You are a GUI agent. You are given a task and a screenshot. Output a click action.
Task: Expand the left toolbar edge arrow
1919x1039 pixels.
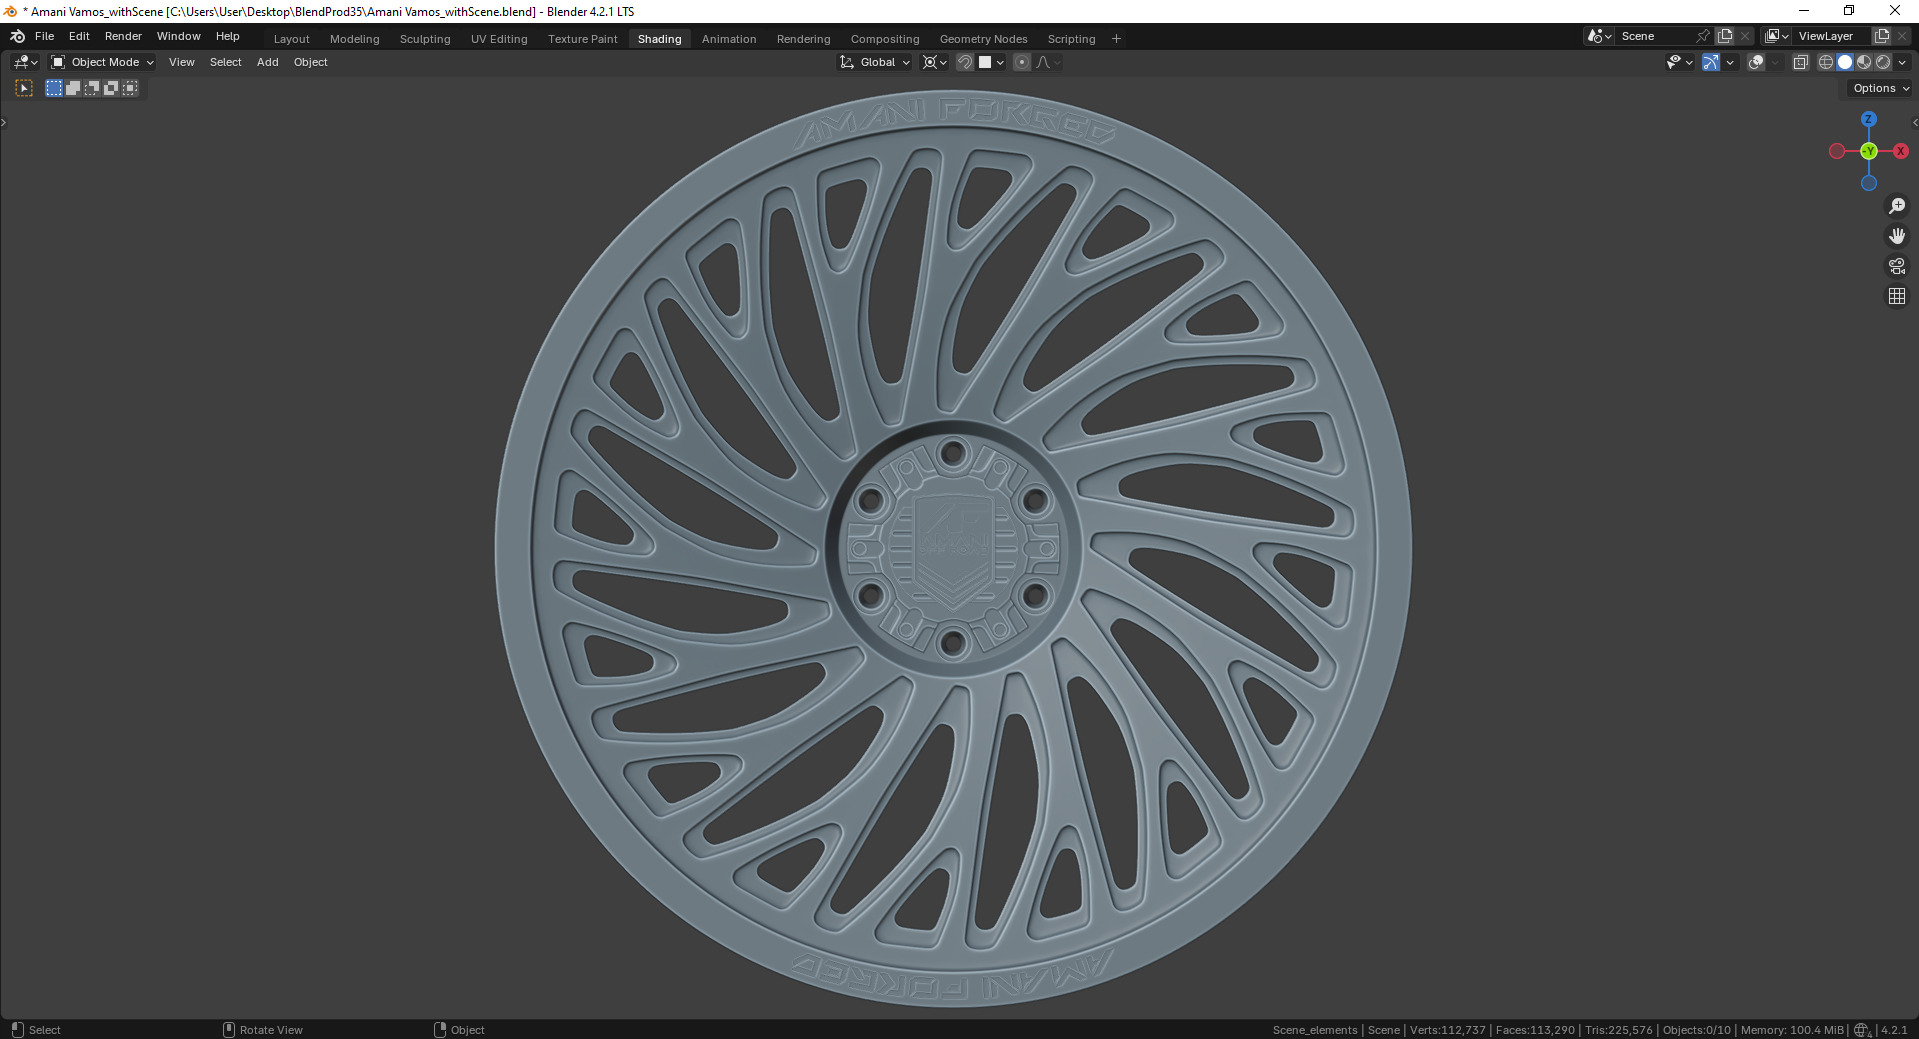coord(3,122)
